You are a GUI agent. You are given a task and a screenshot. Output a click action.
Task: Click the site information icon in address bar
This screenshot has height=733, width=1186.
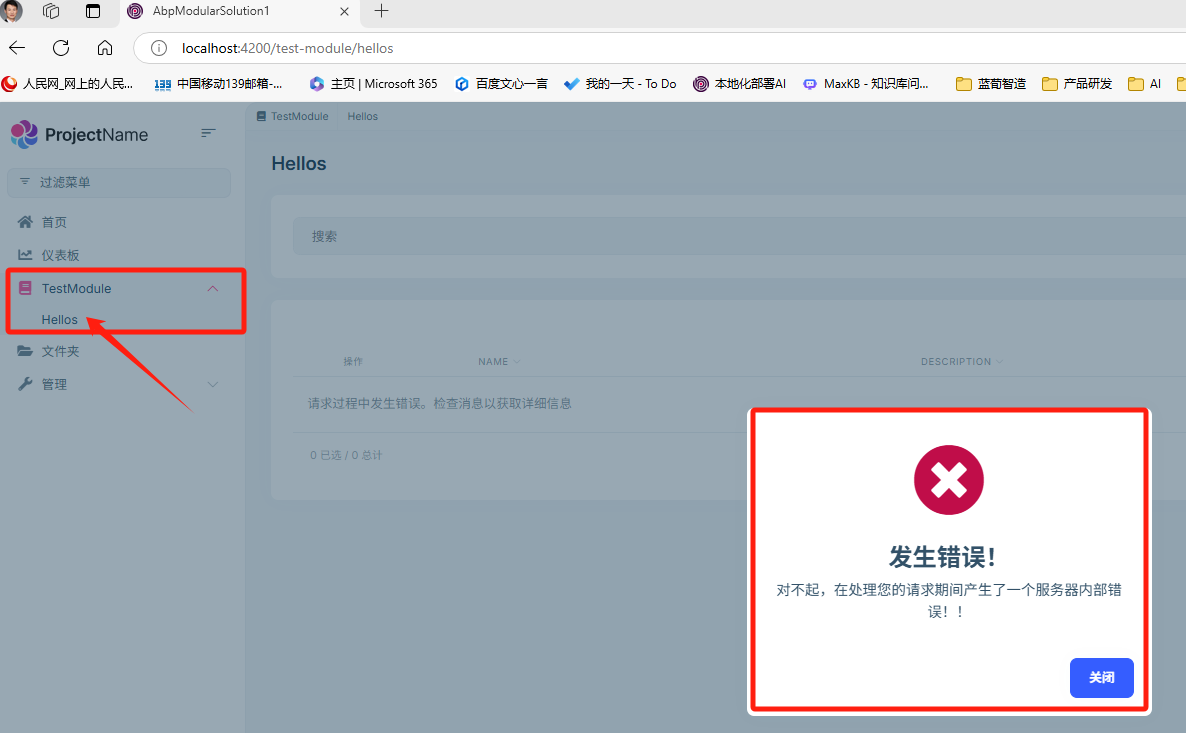[x=159, y=48]
